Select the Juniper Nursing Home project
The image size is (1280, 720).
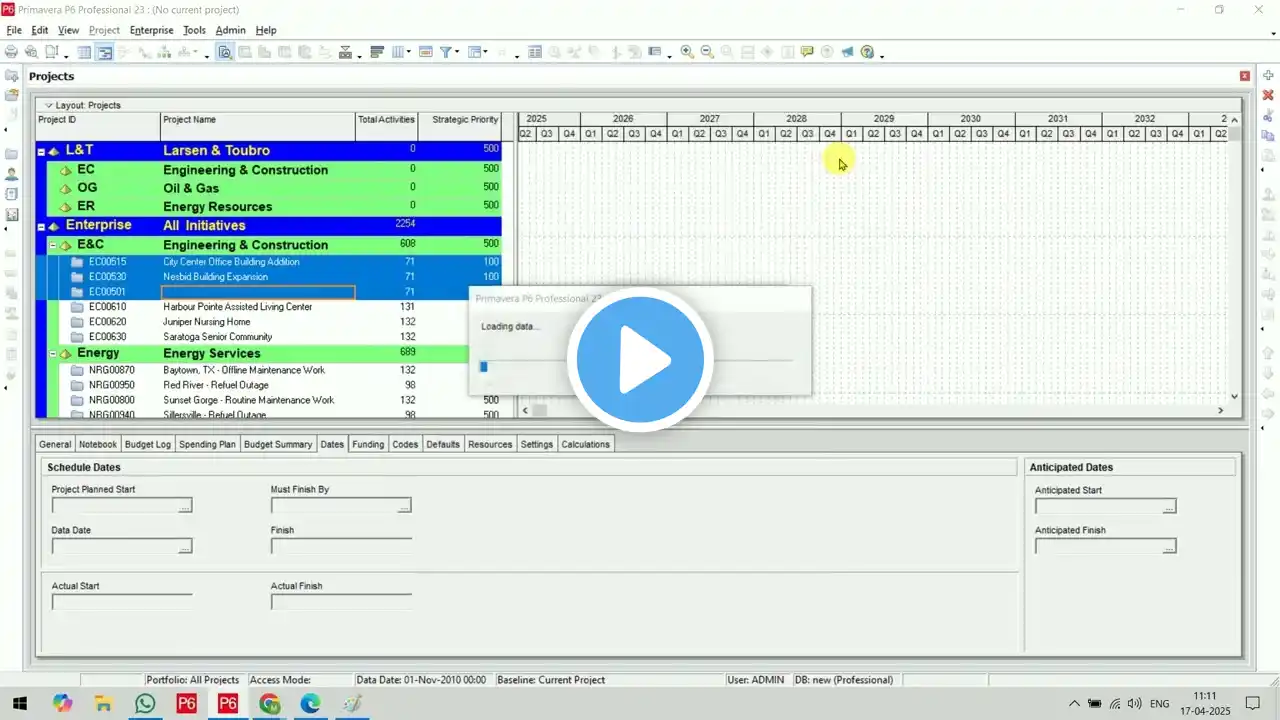(207, 322)
